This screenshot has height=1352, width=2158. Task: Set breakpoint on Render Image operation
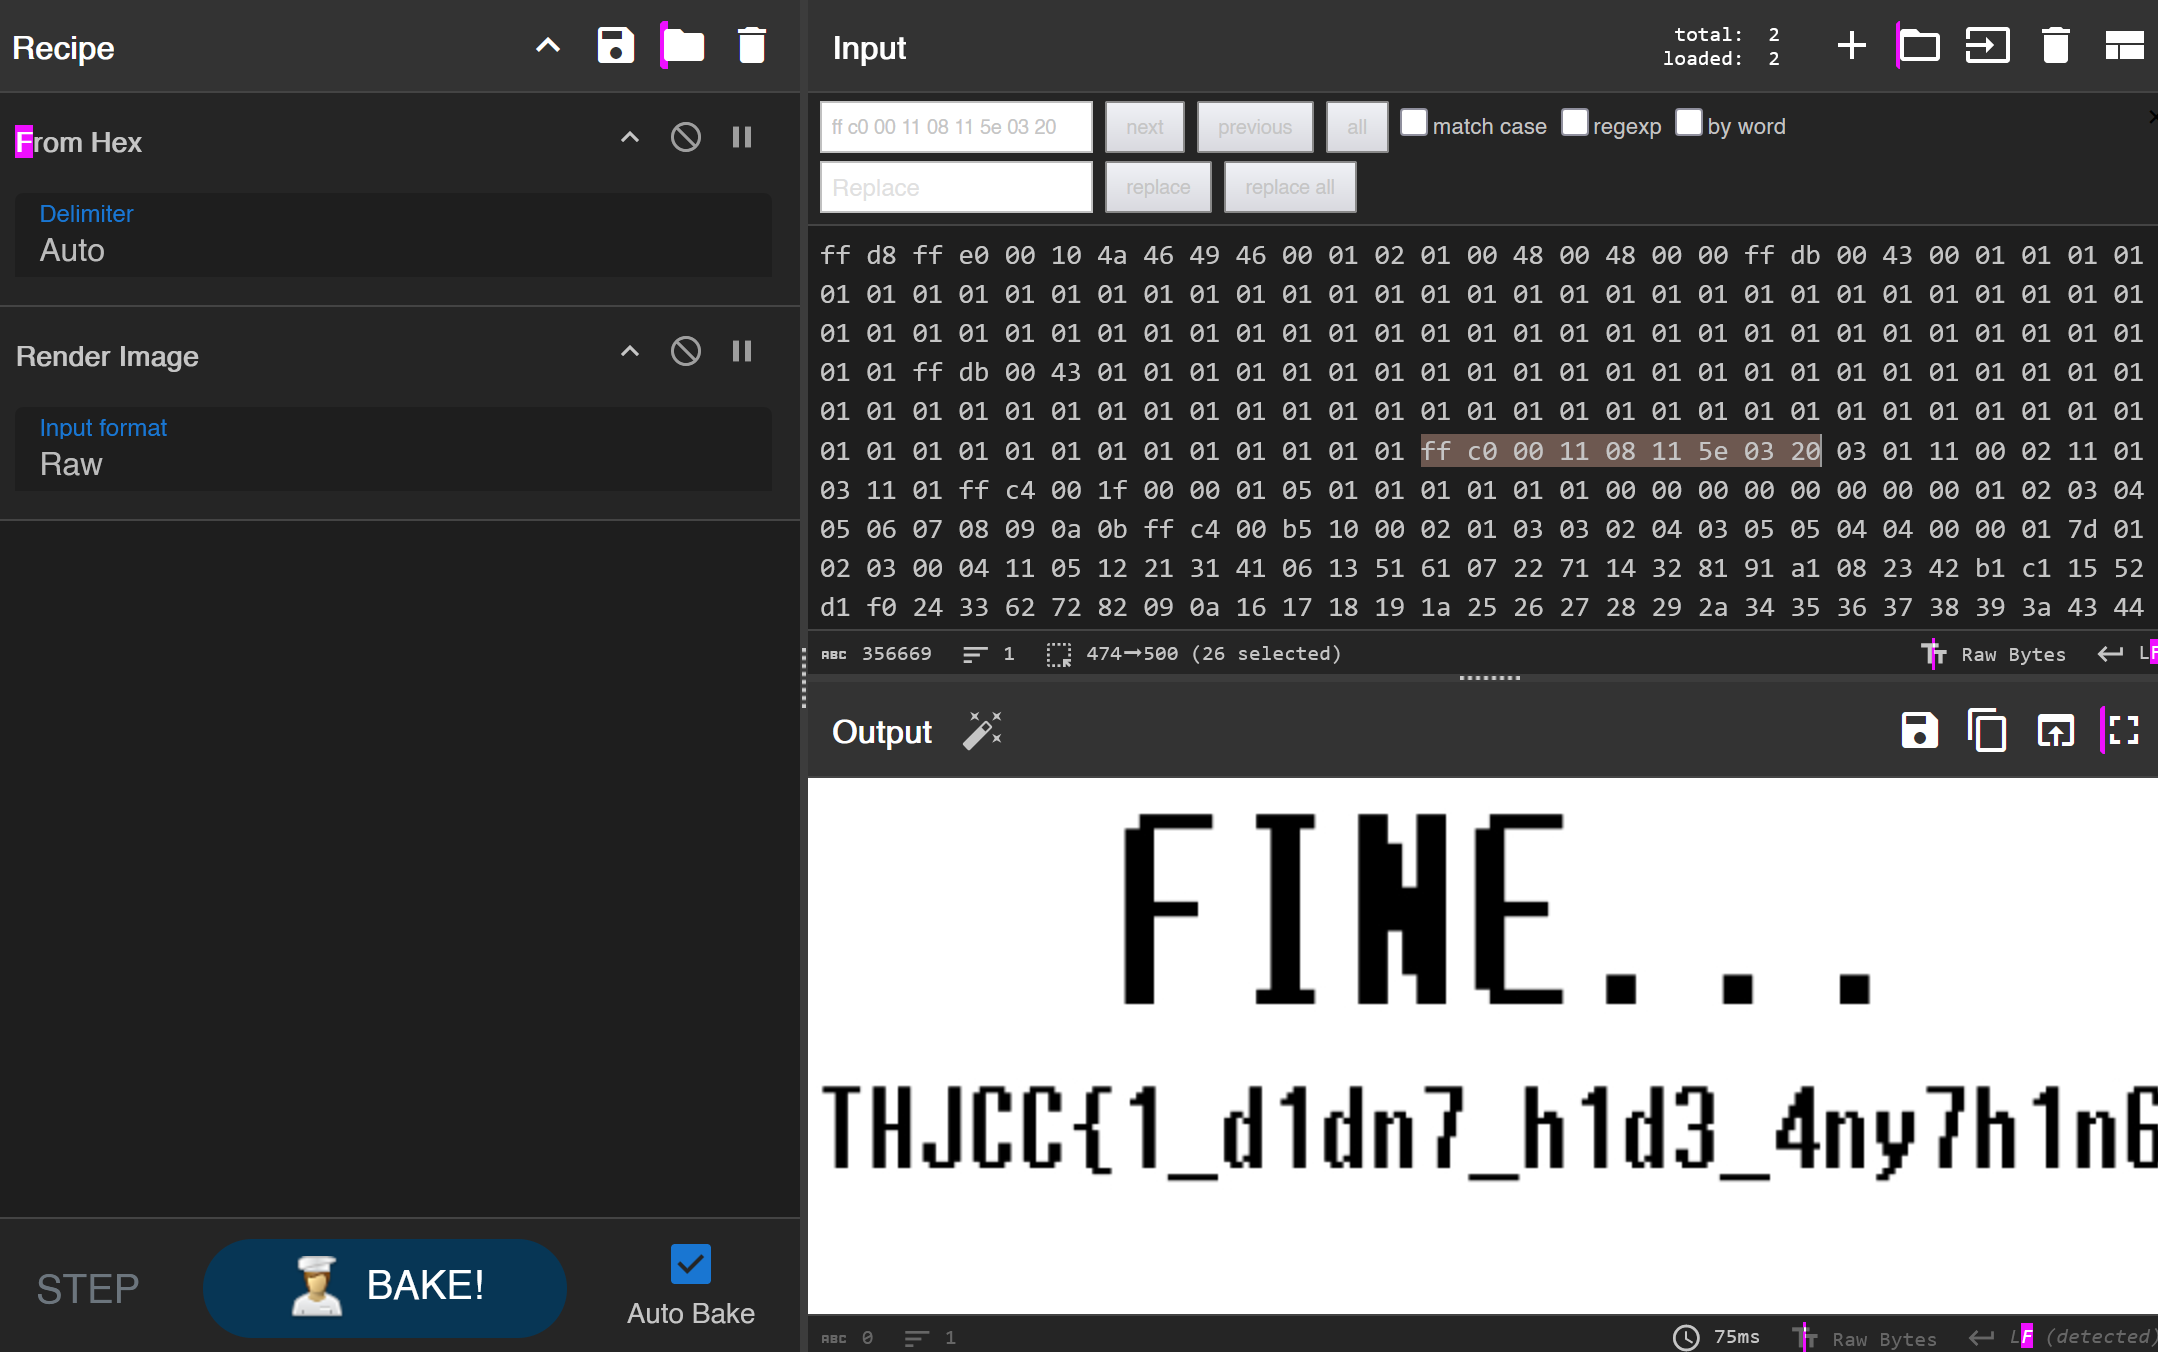click(741, 352)
